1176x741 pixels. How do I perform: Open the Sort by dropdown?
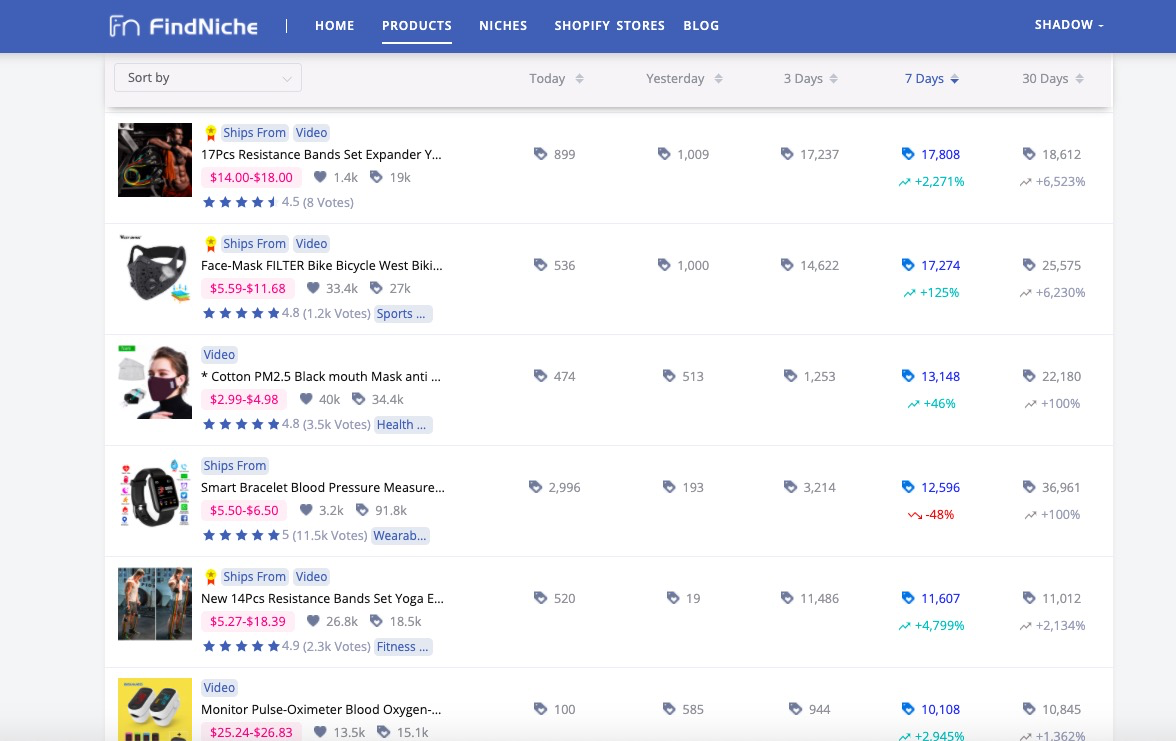coord(208,77)
